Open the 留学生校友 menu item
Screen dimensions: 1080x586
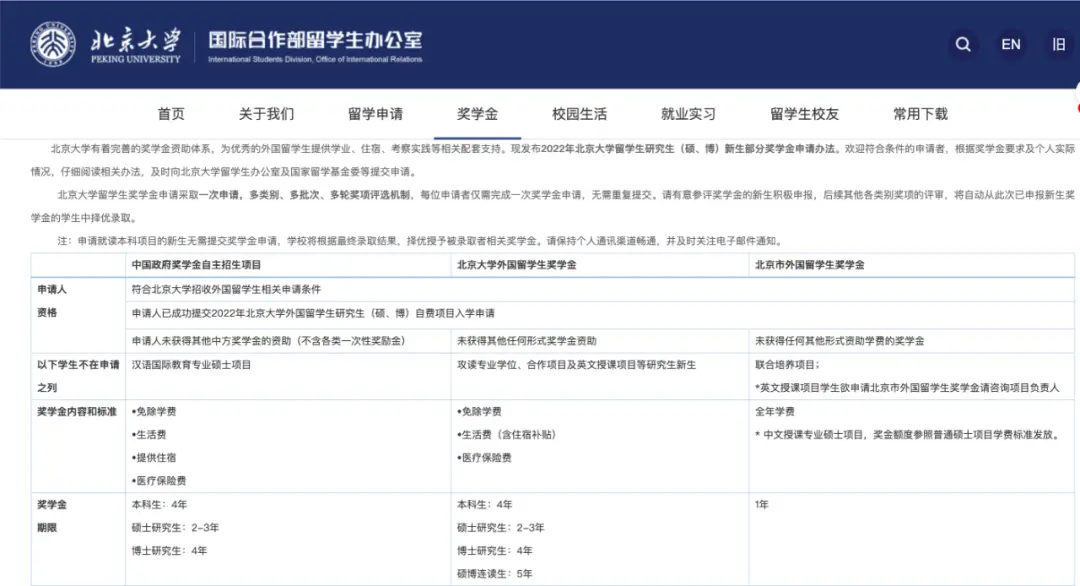(x=804, y=114)
